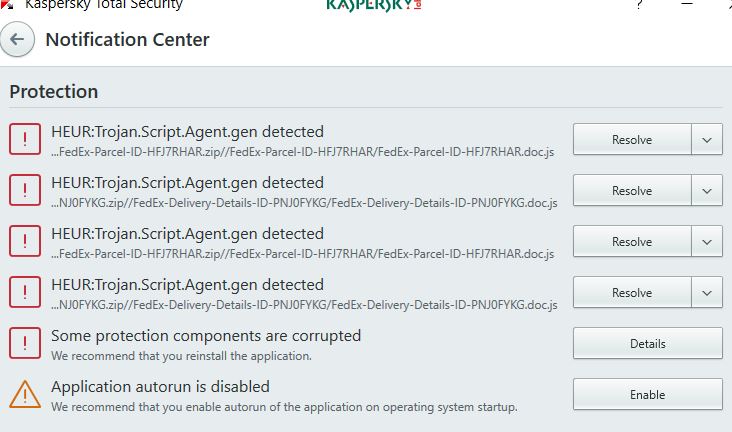Open the help question mark in title bar
Screen dimensions: 732x432
pyautogui.click(x=639, y=5)
